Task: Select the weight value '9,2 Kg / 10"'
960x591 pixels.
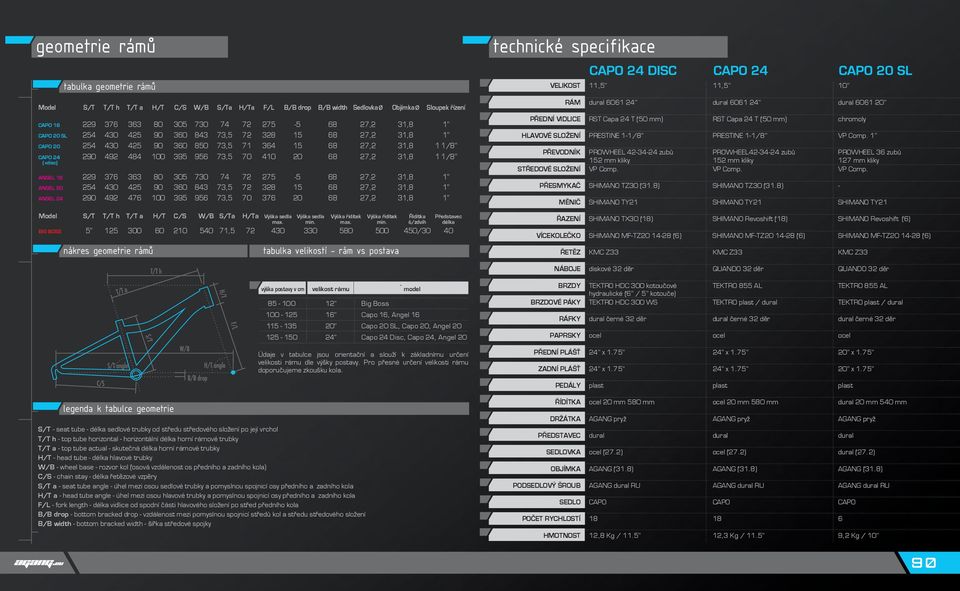Action: 858,535
